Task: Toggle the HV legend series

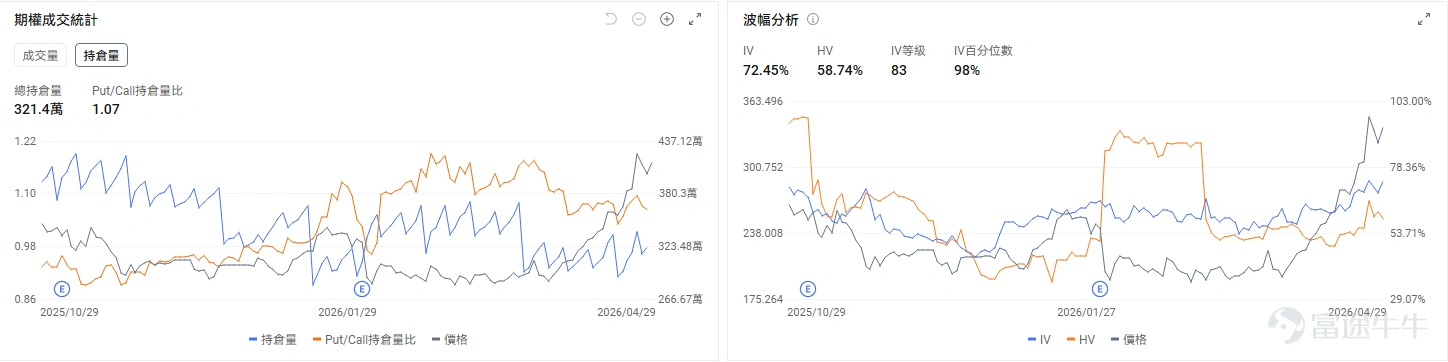Action: pos(1081,340)
